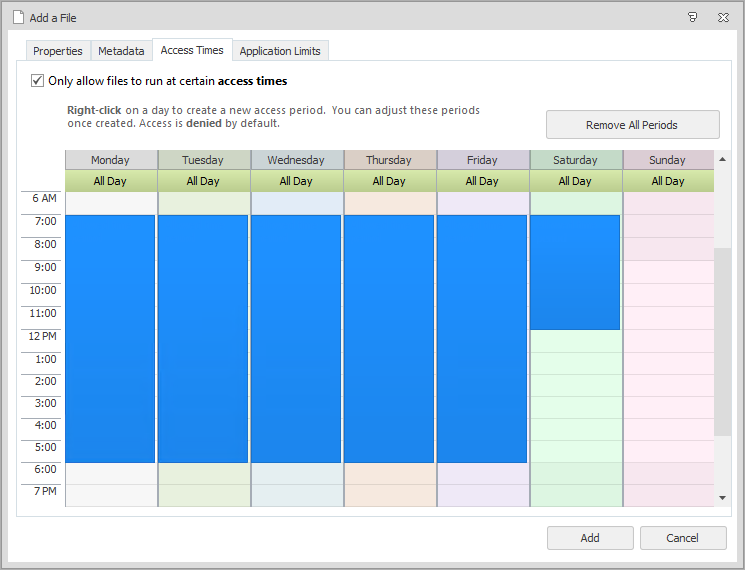This screenshot has height=570, width=745.
Task: Switch to the Properties tab
Action: (58, 51)
